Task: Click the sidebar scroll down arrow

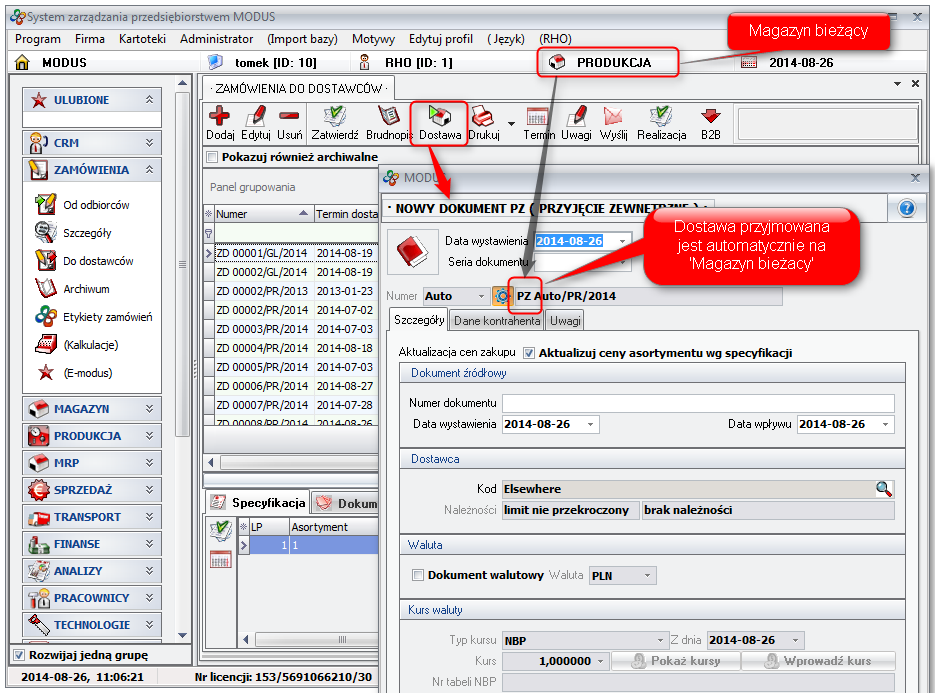Action: pyautogui.click(x=182, y=635)
